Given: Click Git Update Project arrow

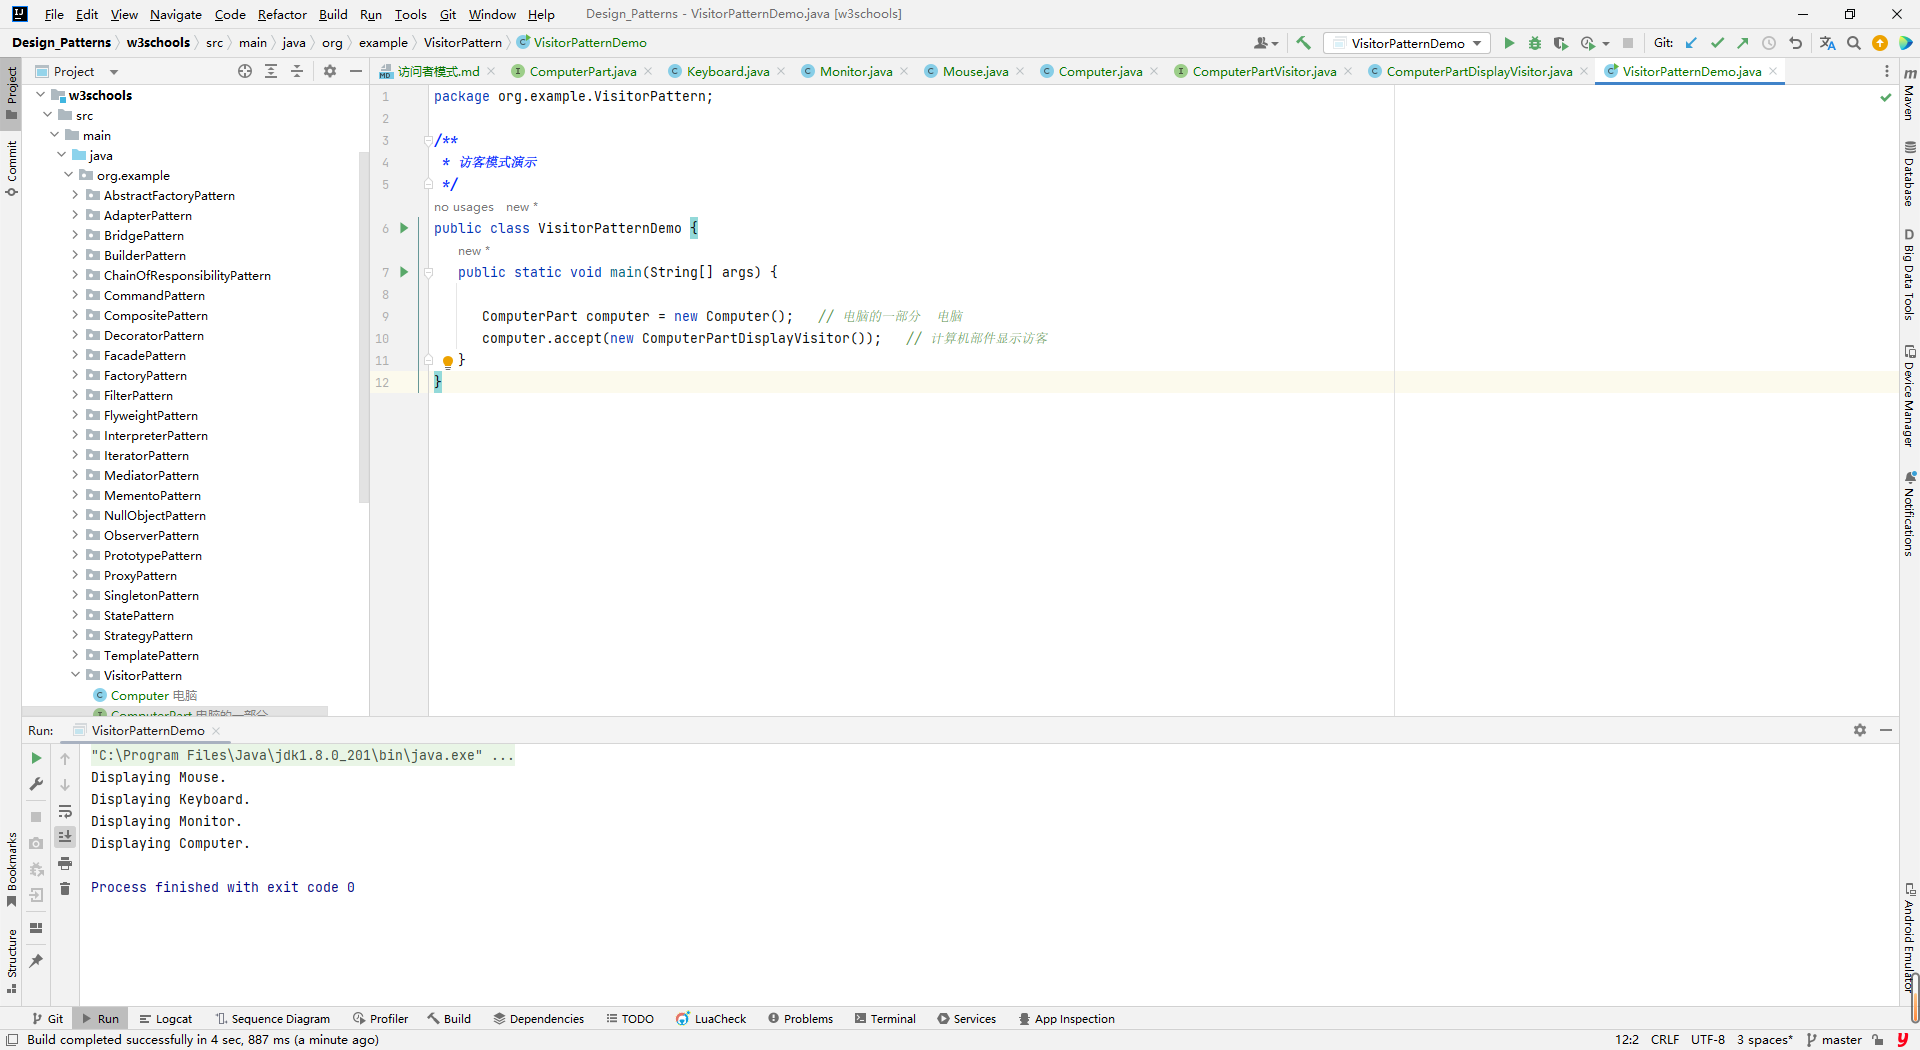Looking at the screenshot, I should click(1691, 43).
